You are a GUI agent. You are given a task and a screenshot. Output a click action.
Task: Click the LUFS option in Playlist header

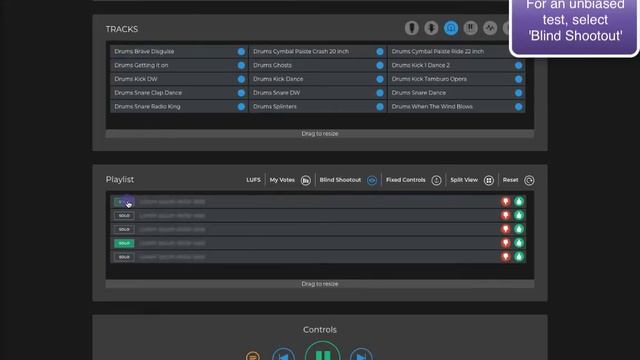click(253, 180)
